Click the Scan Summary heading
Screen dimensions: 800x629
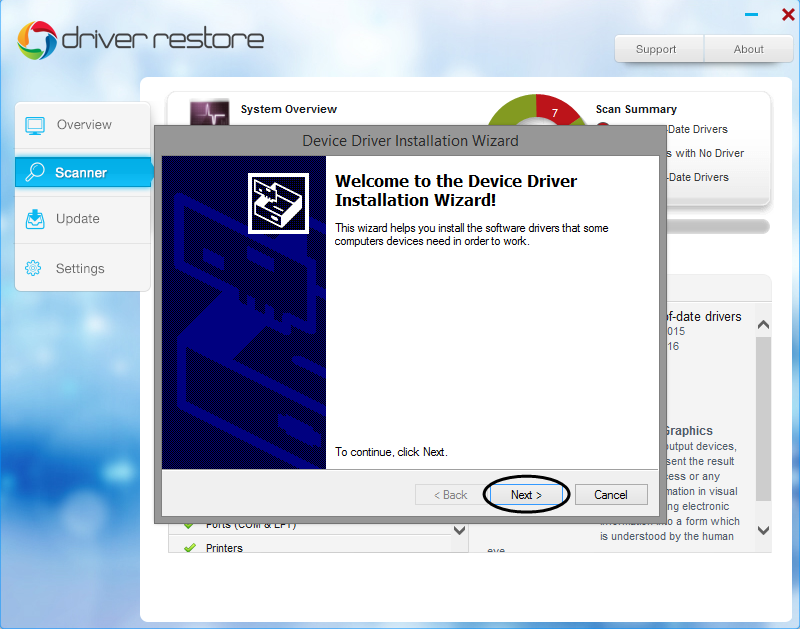(x=636, y=109)
